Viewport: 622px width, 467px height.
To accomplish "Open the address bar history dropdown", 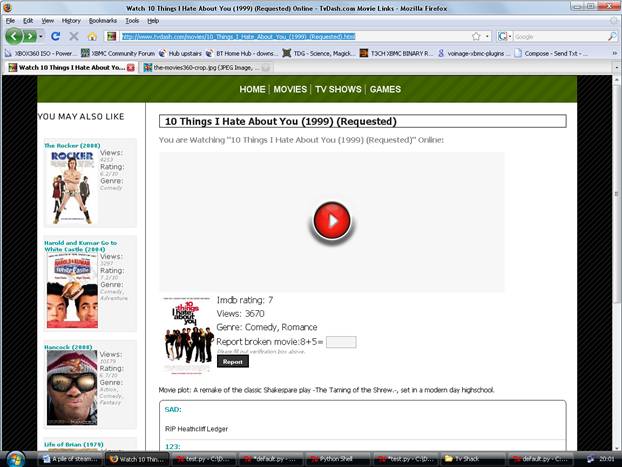I will [487, 37].
